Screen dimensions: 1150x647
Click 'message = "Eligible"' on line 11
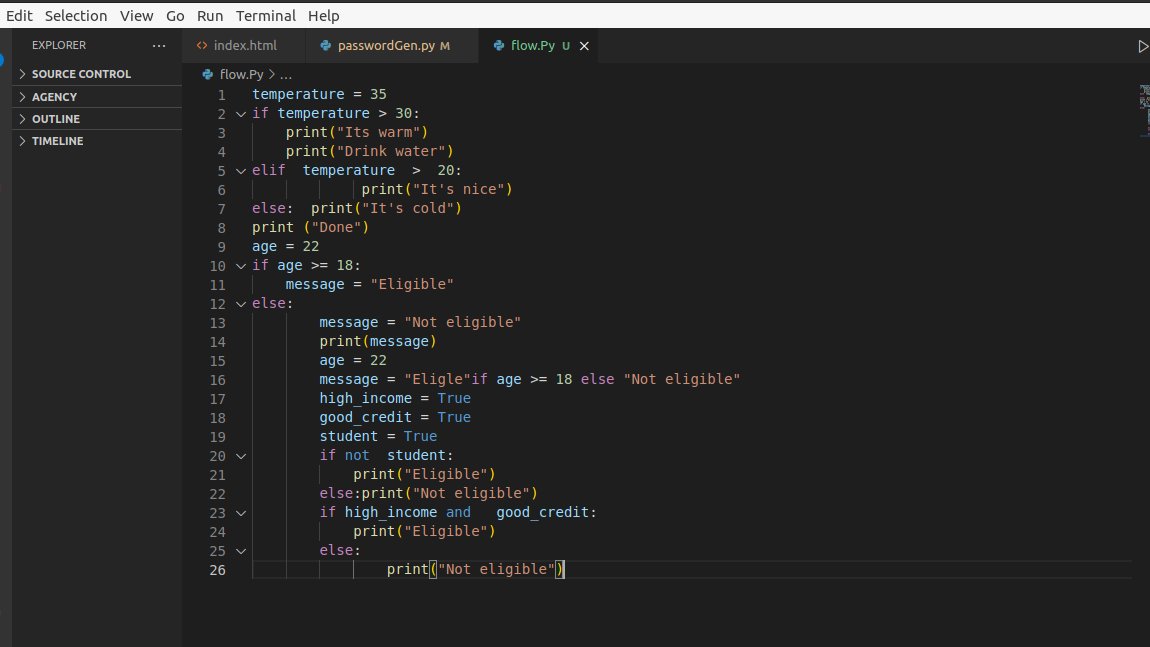pos(369,284)
